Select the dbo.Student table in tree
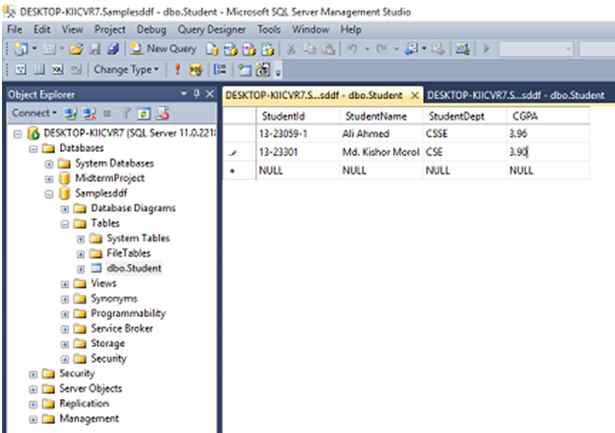The width and height of the screenshot is (615, 433). pos(134,268)
